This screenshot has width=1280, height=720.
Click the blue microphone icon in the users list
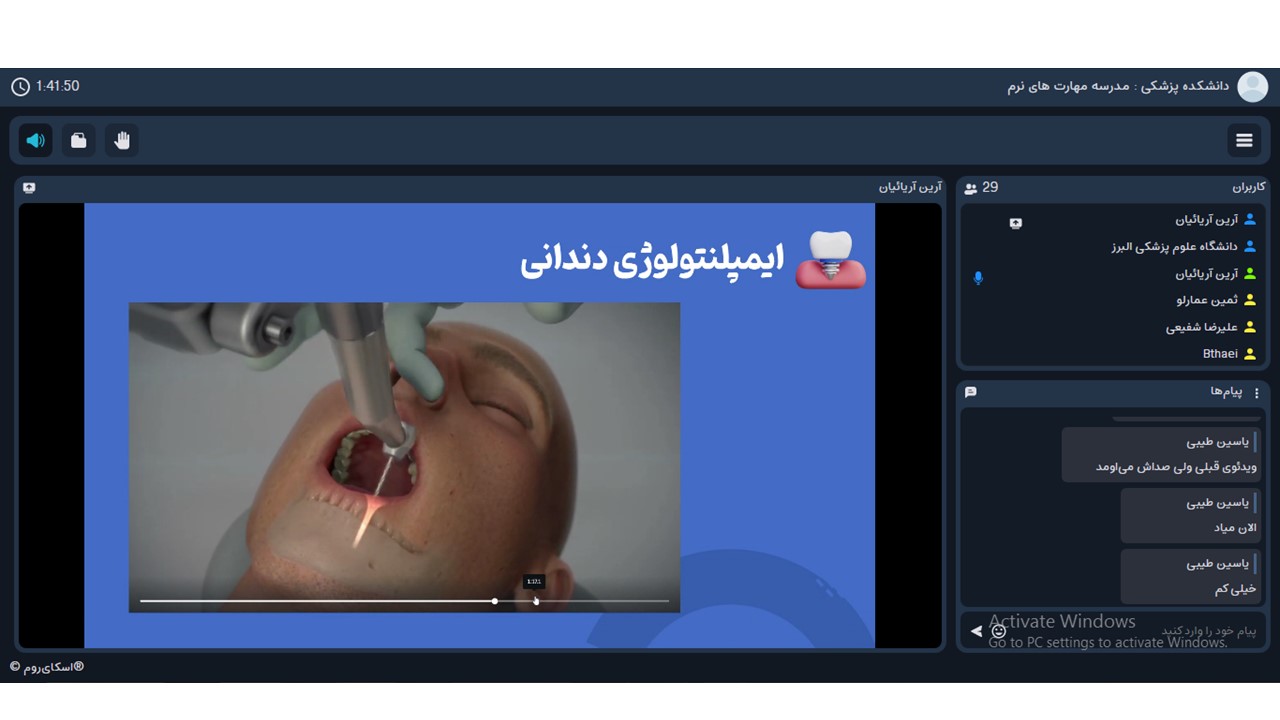tap(978, 277)
